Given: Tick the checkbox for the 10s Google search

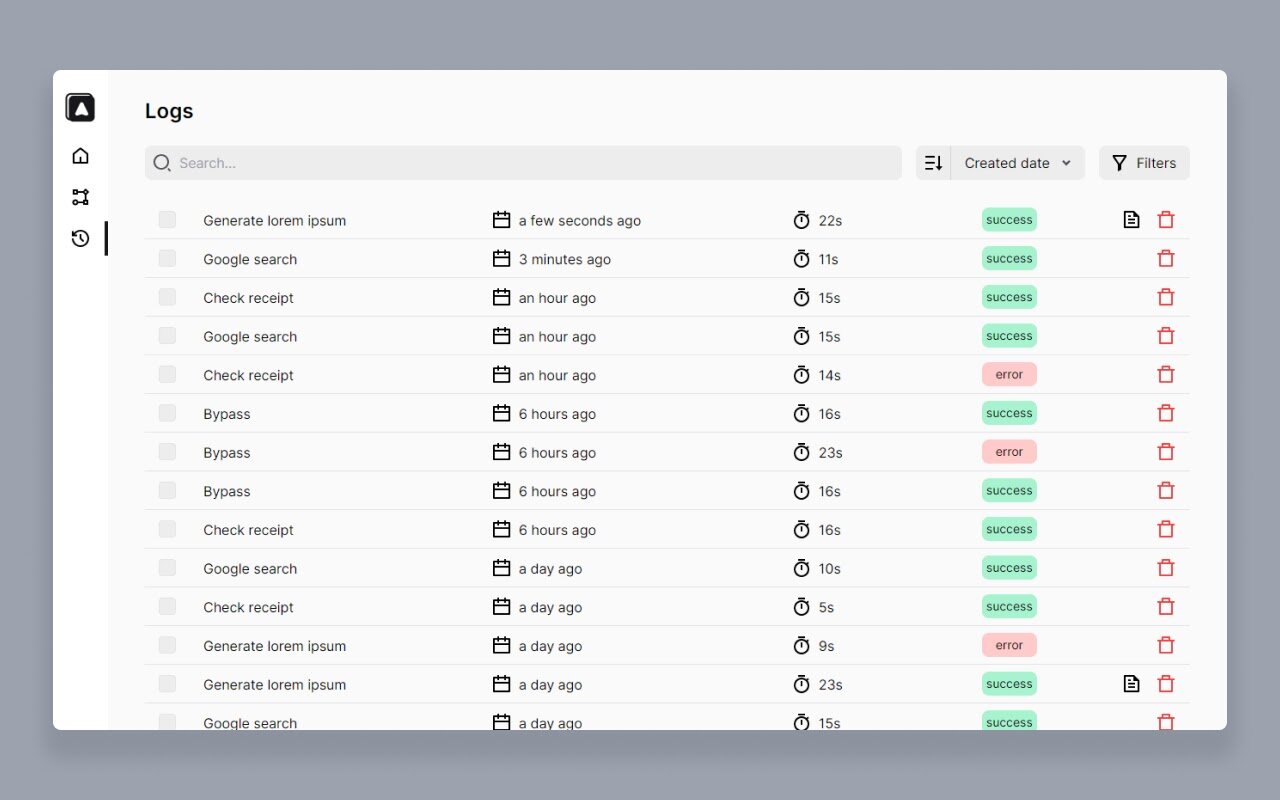Looking at the screenshot, I should 167,568.
